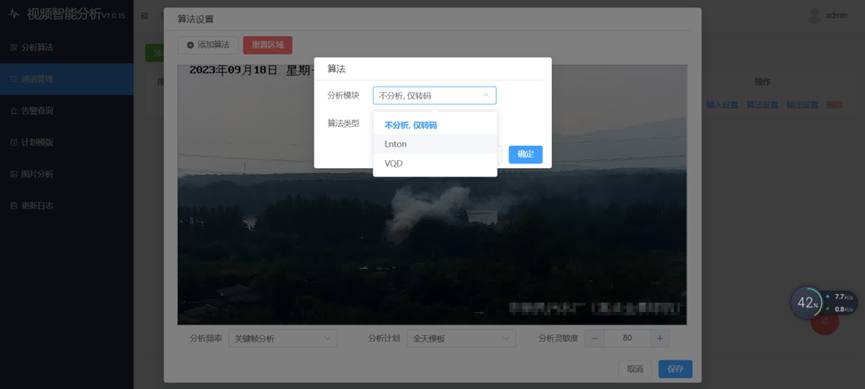Image resolution: width=865 pixels, height=389 pixels.
Task: Open 图片分析 in the sidebar
Action: click(x=67, y=174)
